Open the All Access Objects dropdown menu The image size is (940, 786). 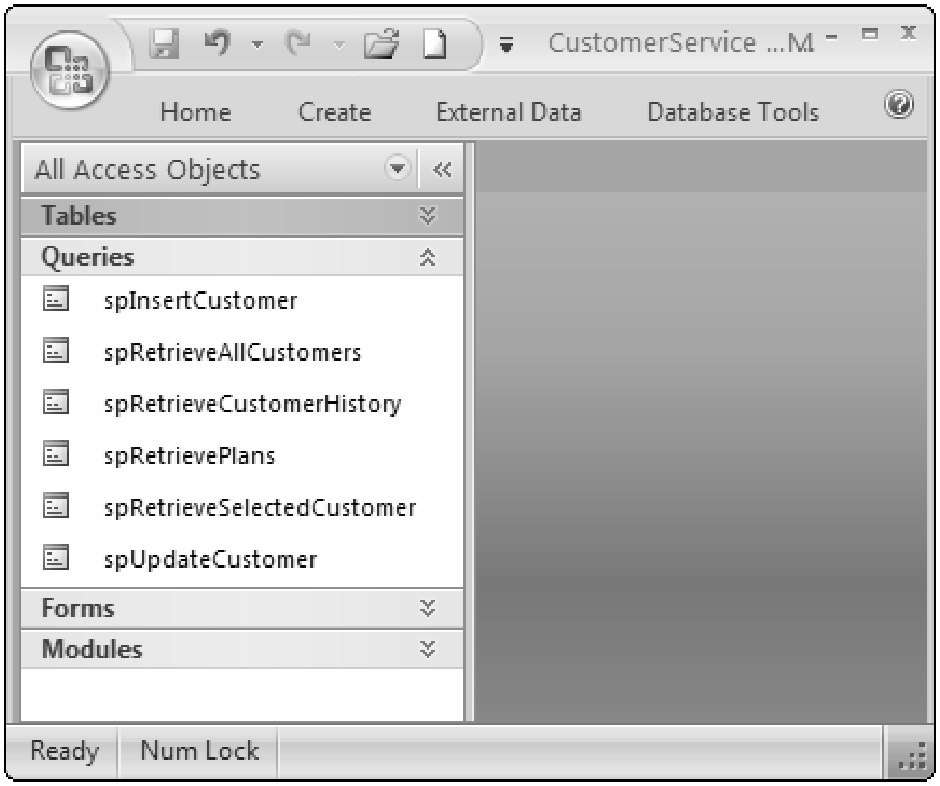point(398,170)
